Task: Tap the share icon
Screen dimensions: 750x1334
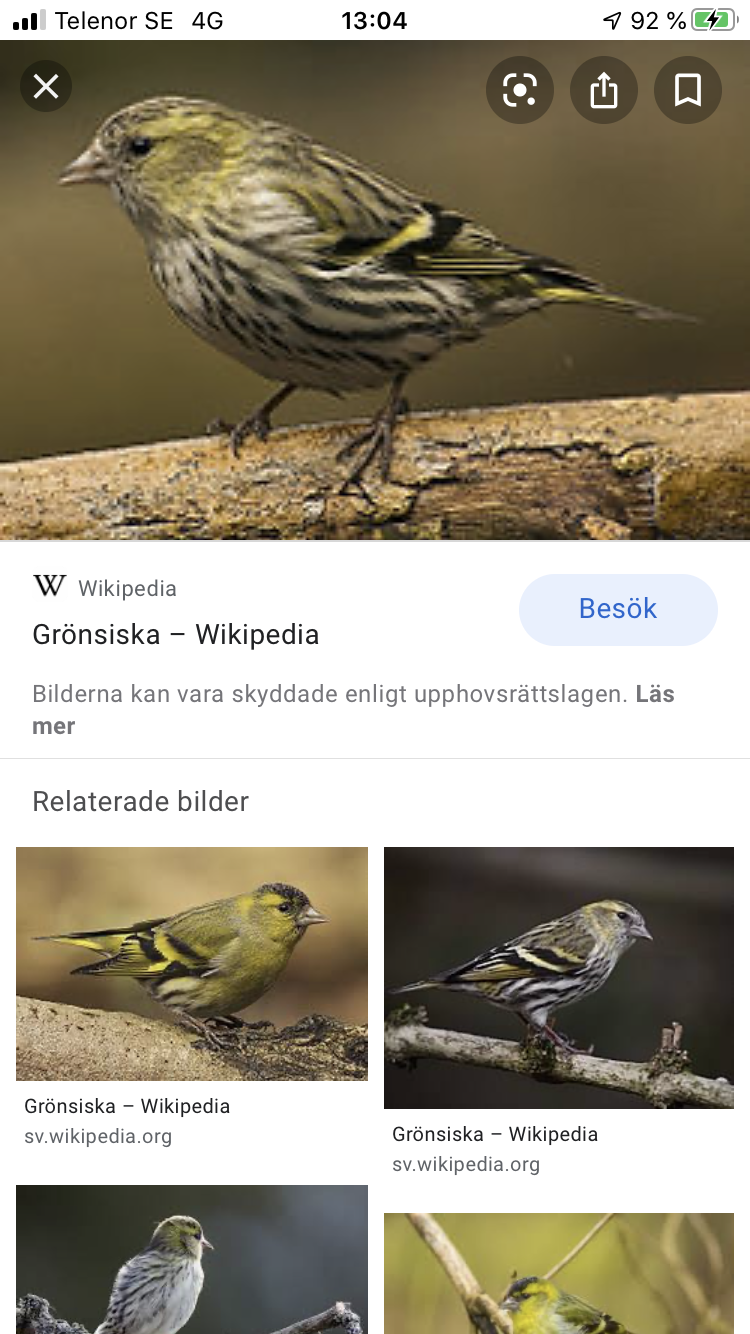Action: [x=604, y=90]
